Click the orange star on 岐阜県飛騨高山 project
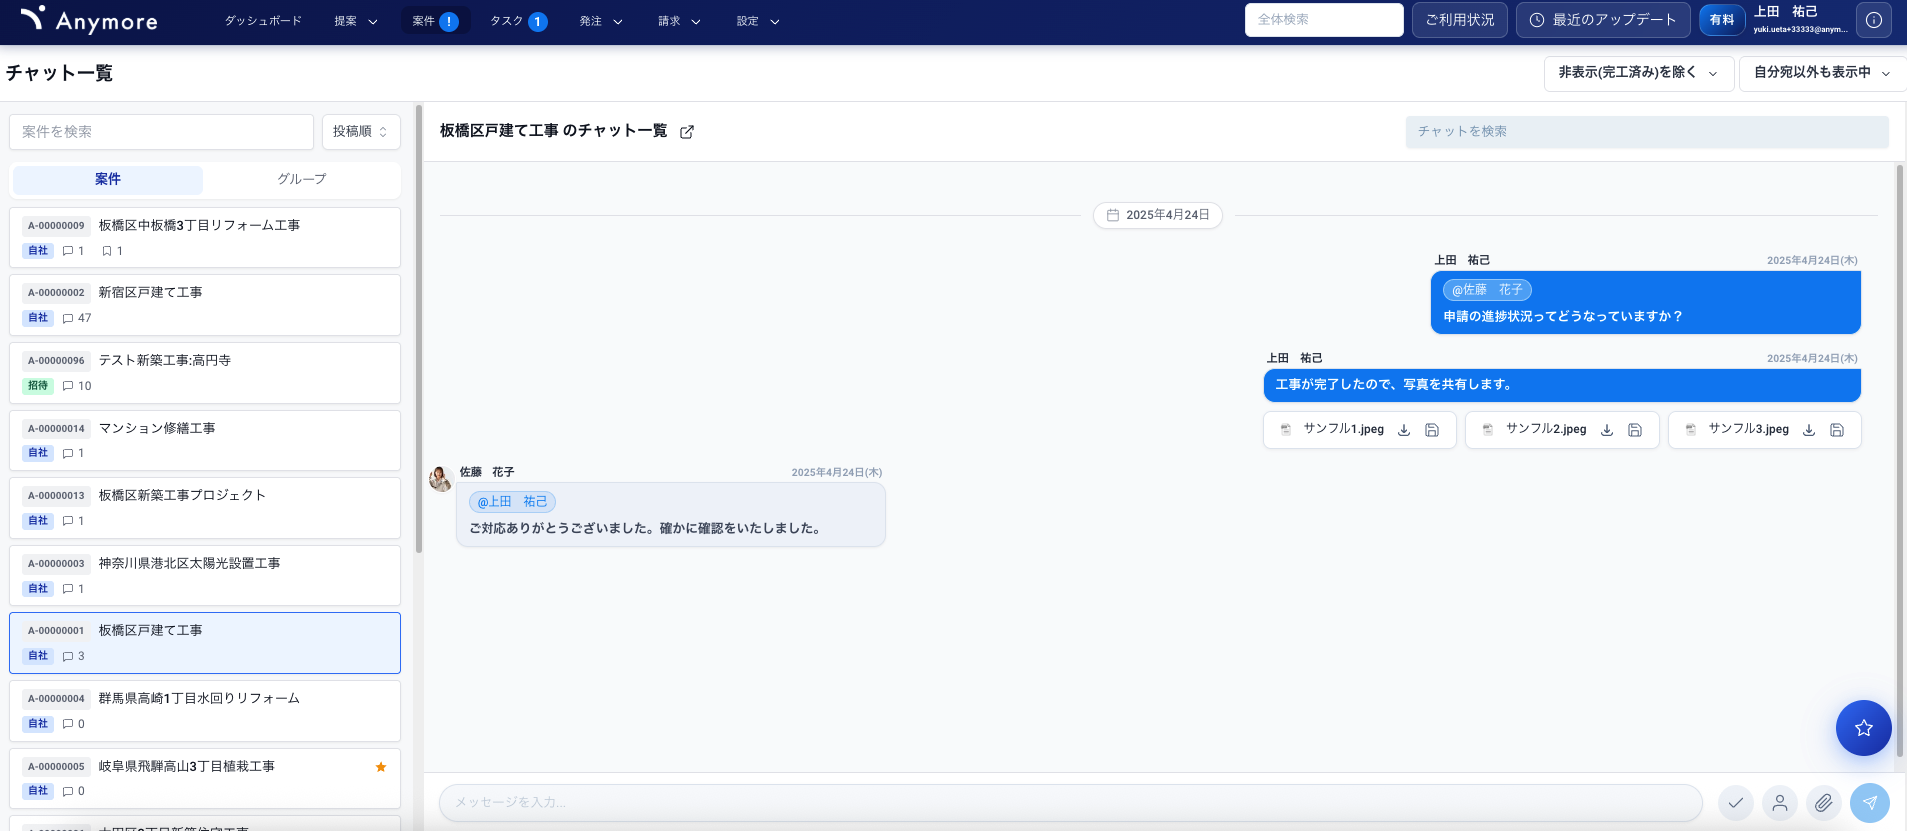This screenshot has width=1907, height=831. (x=381, y=767)
